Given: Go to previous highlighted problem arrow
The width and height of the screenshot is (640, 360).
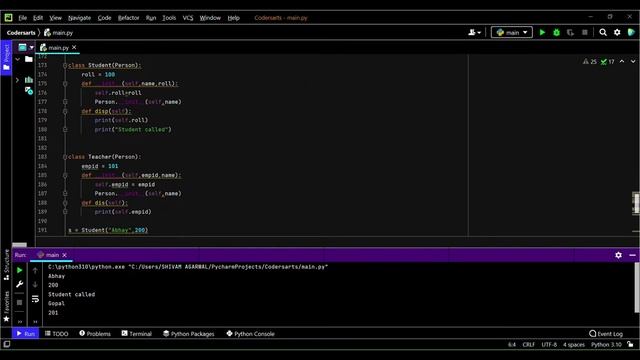Looking at the screenshot, I should (x=622, y=62).
